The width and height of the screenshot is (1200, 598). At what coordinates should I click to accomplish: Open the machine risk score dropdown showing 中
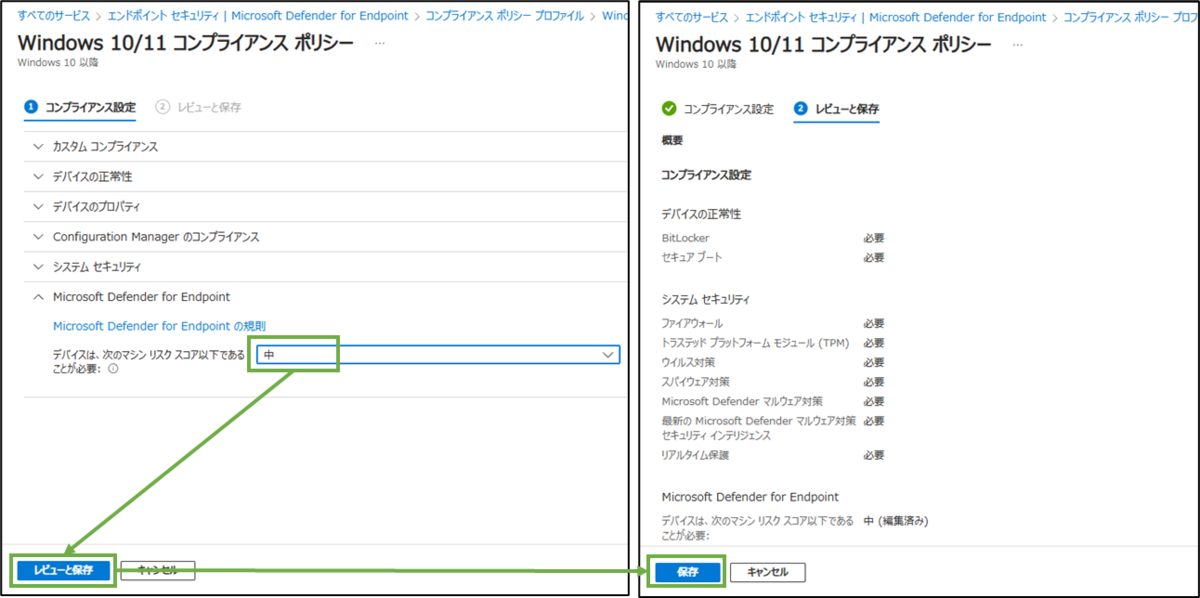[438, 355]
